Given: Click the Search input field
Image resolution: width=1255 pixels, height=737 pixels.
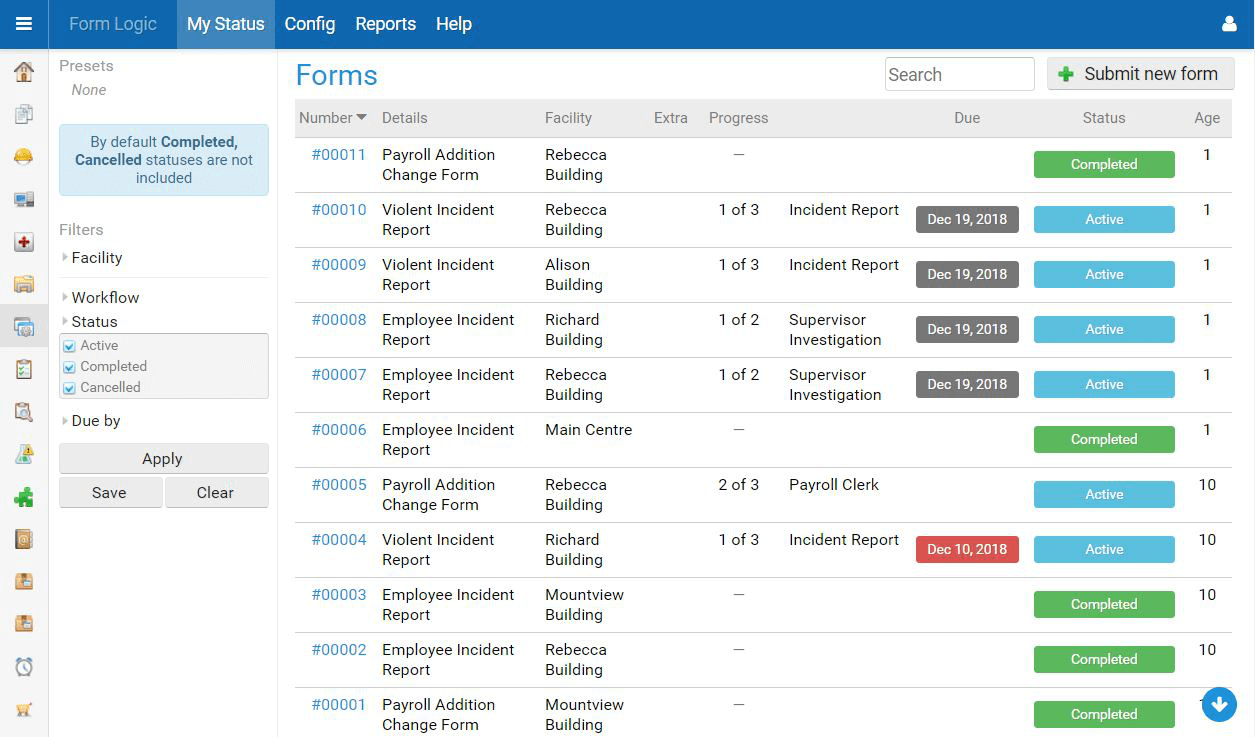Looking at the screenshot, I should 958,74.
